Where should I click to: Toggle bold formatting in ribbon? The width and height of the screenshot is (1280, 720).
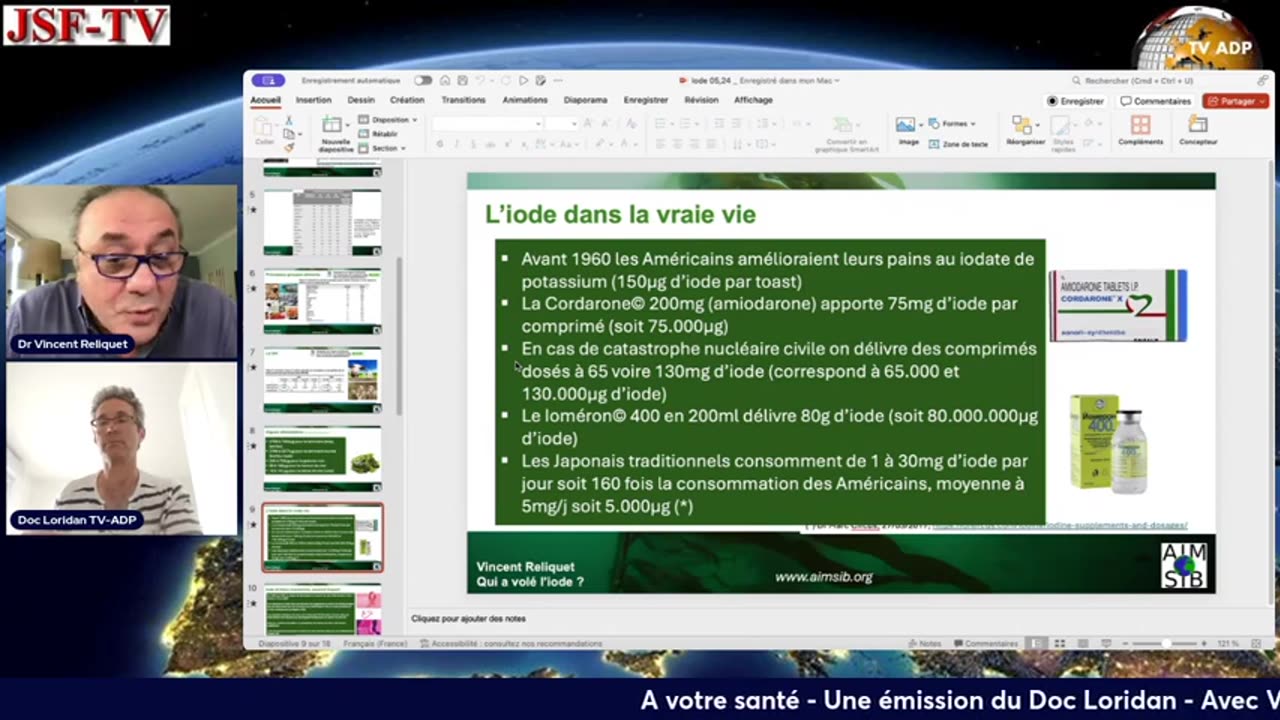(x=440, y=144)
